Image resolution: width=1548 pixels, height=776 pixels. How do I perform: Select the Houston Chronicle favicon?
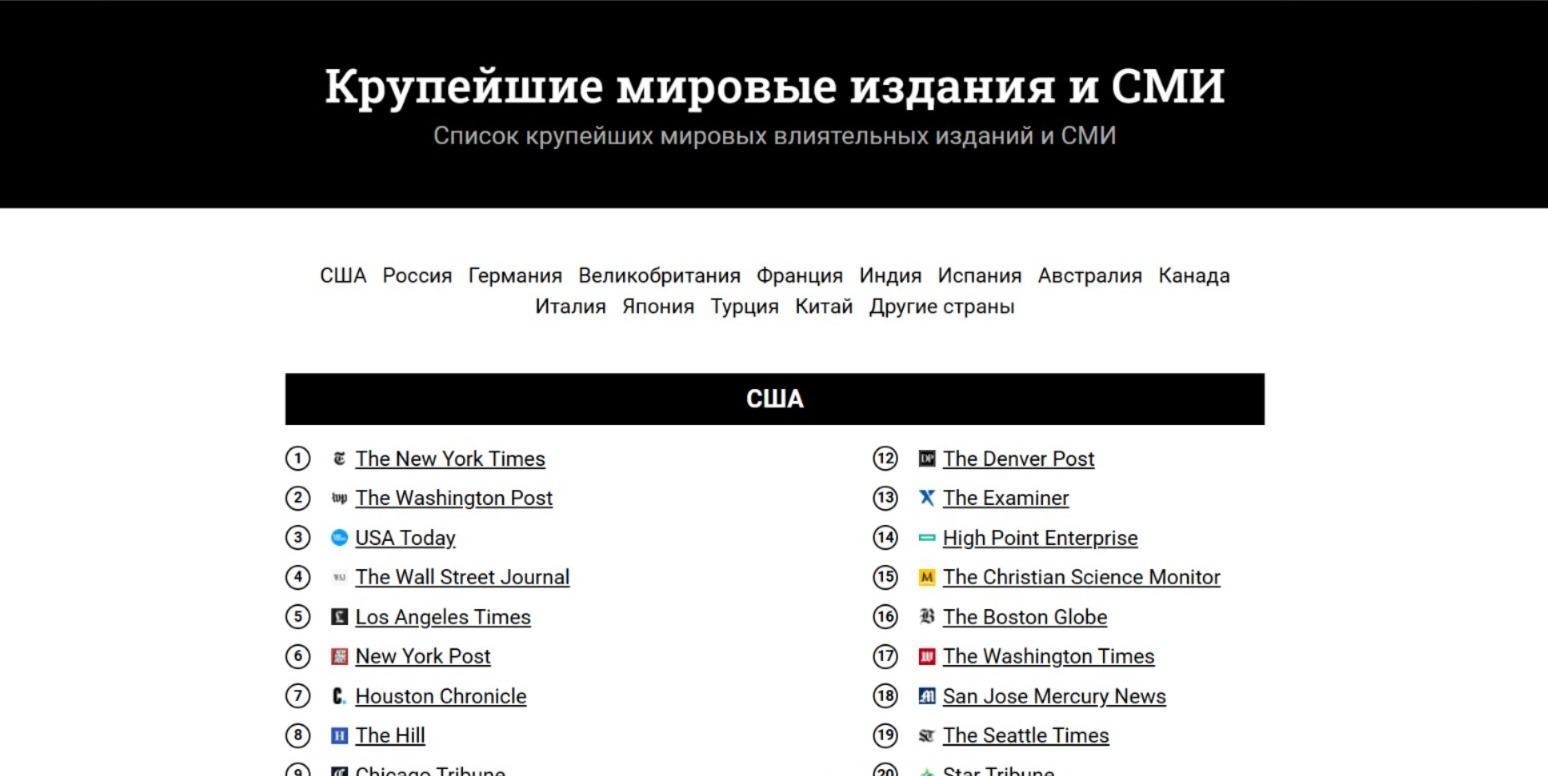coord(339,695)
